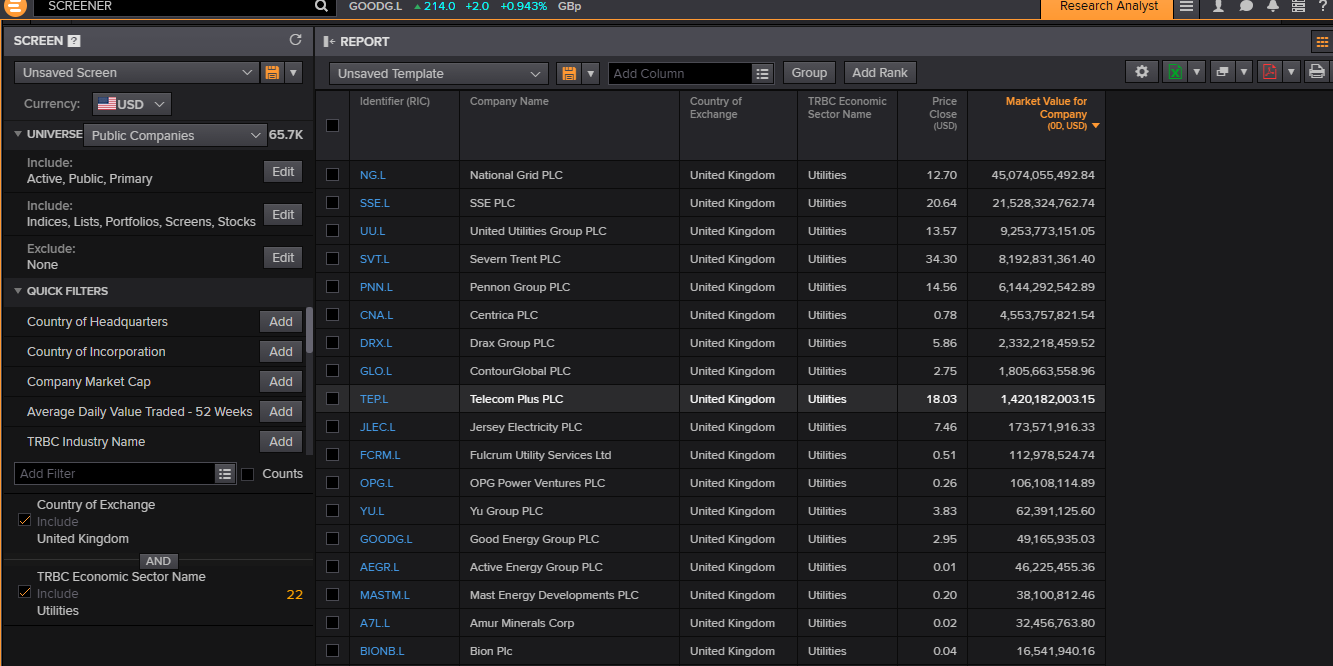Sort by Market Value for Company column

tap(1046, 113)
